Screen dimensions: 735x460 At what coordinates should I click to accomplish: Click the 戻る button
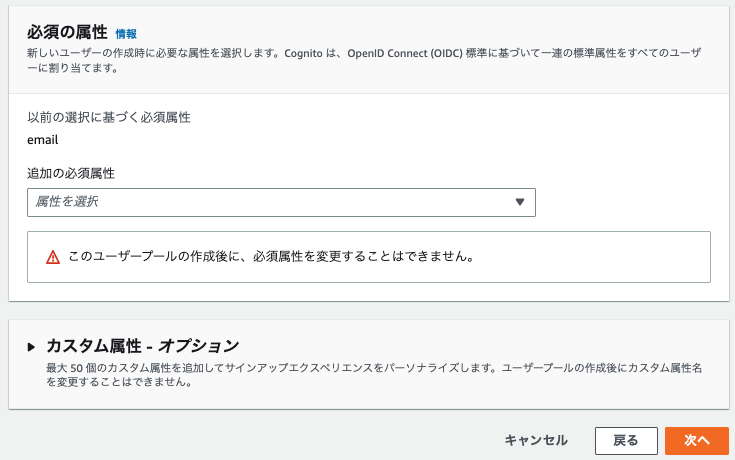(x=626, y=441)
